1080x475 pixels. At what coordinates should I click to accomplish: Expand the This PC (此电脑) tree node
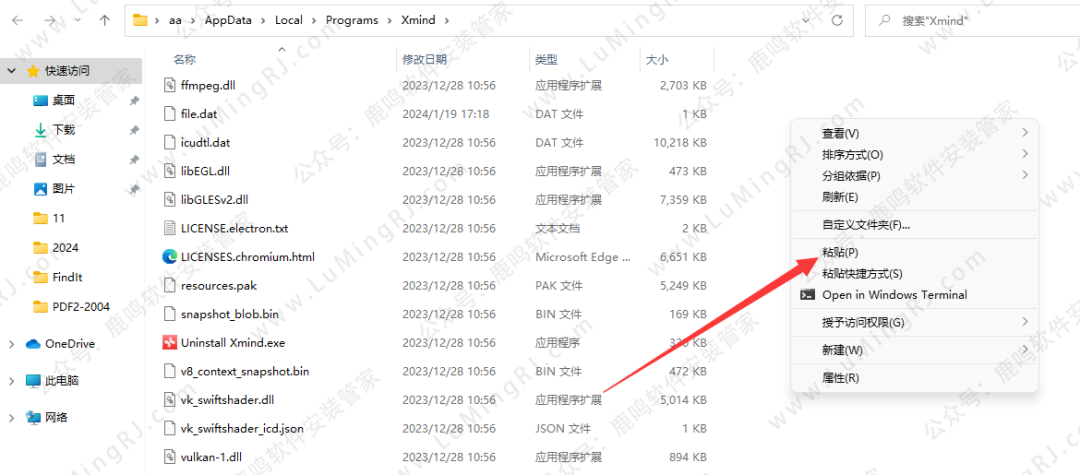pyautogui.click(x=11, y=381)
